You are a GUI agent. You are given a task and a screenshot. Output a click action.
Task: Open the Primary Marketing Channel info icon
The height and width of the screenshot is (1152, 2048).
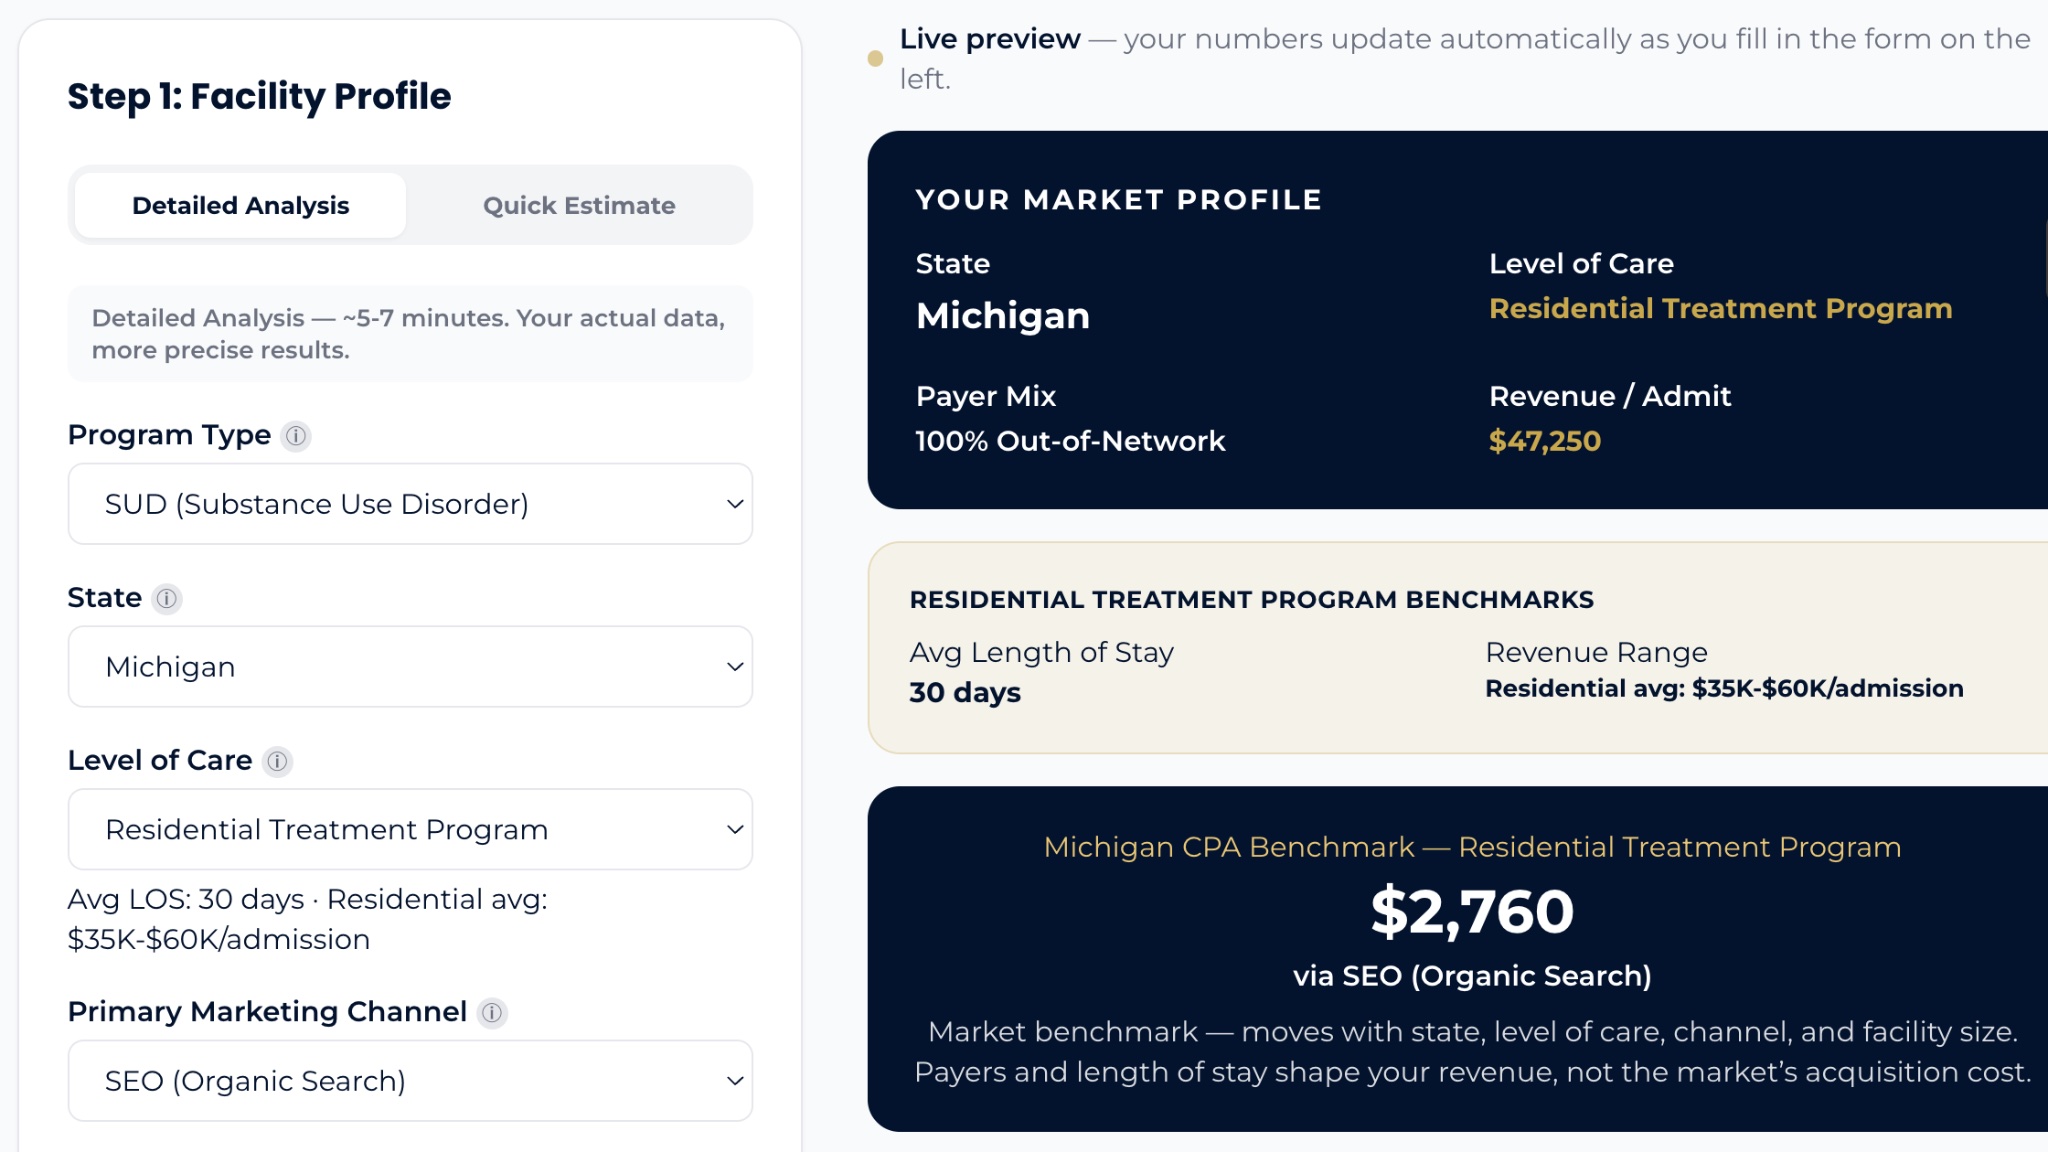tap(492, 1013)
